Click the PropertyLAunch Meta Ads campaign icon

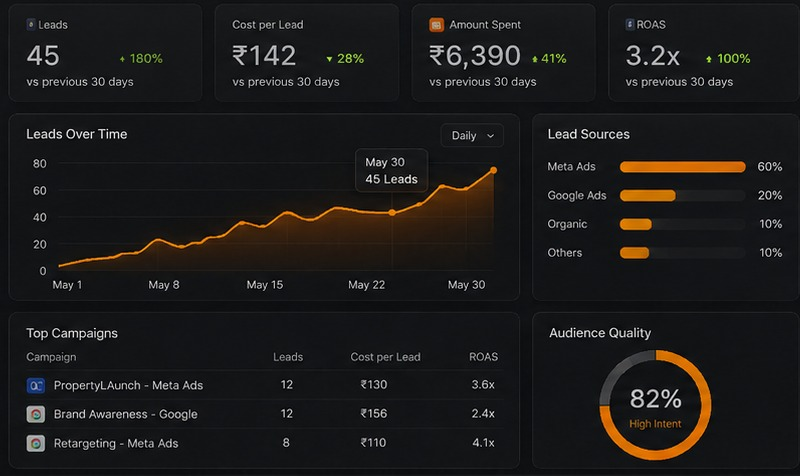click(x=36, y=385)
